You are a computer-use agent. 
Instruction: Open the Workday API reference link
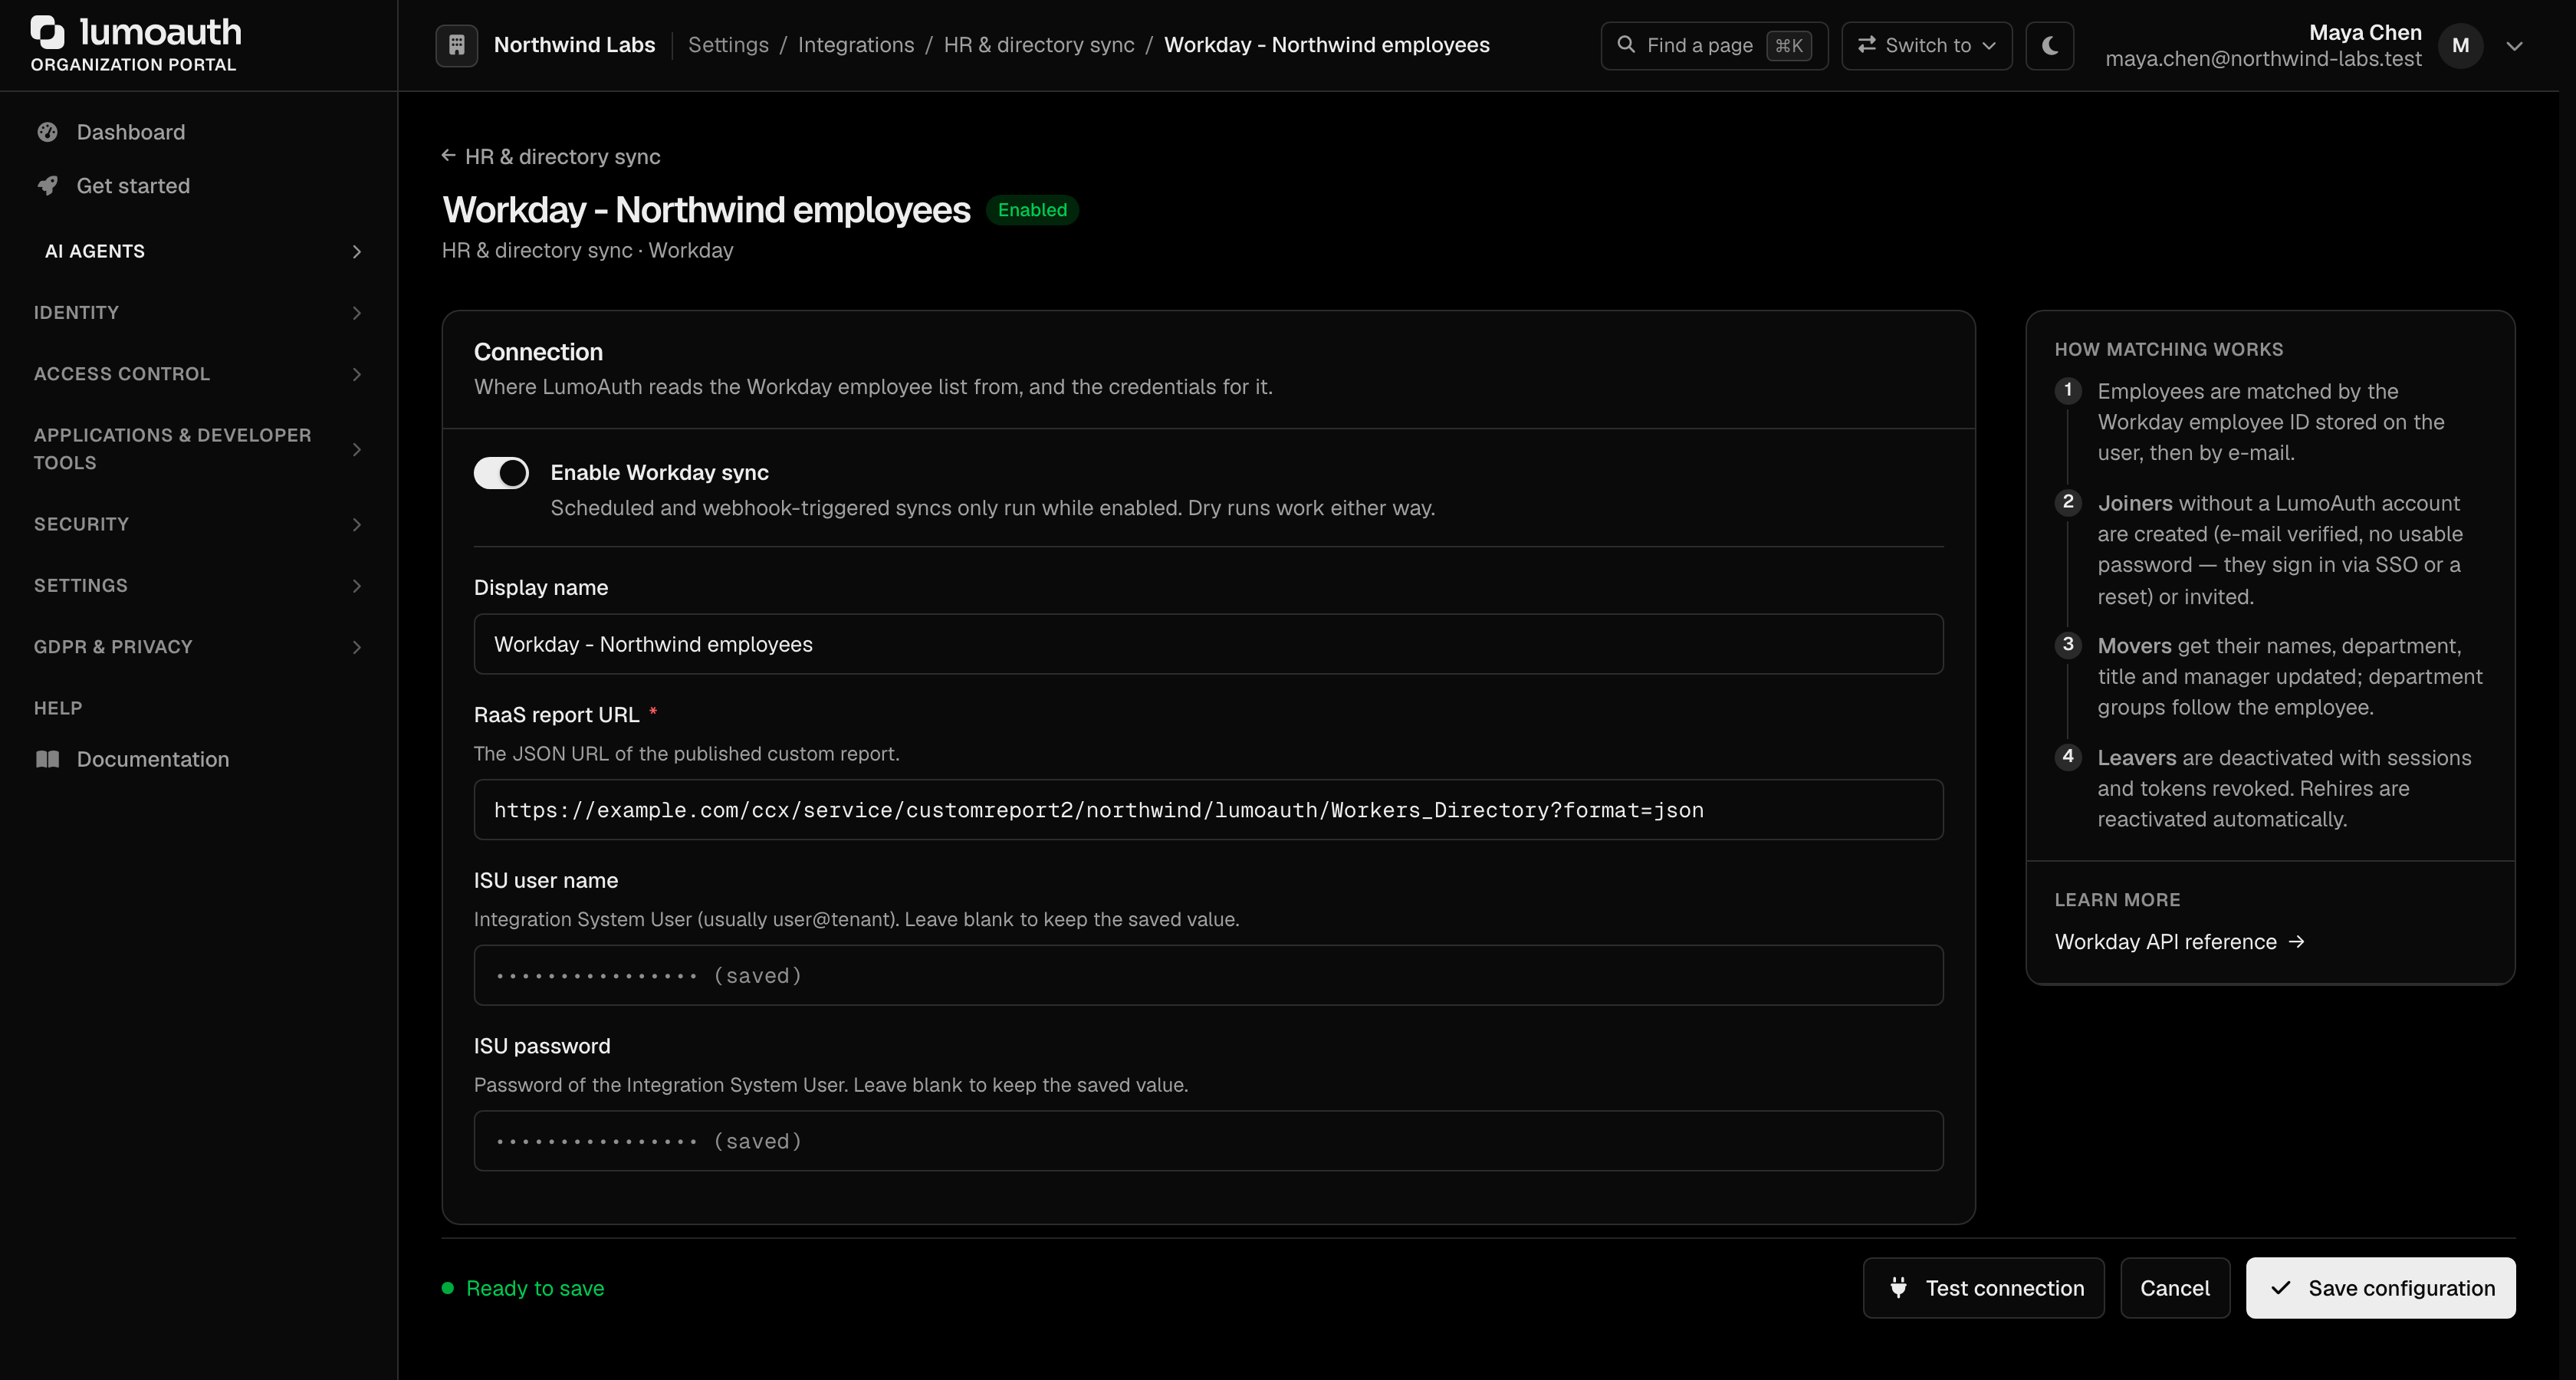tap(2179, 942)
